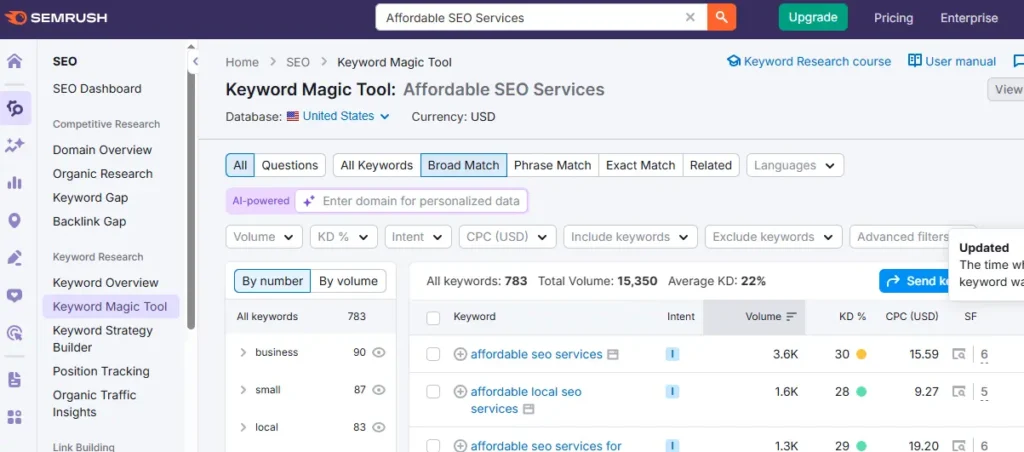
Task: Open Keyword Gap in sidebar
Action: coord(90,197)
